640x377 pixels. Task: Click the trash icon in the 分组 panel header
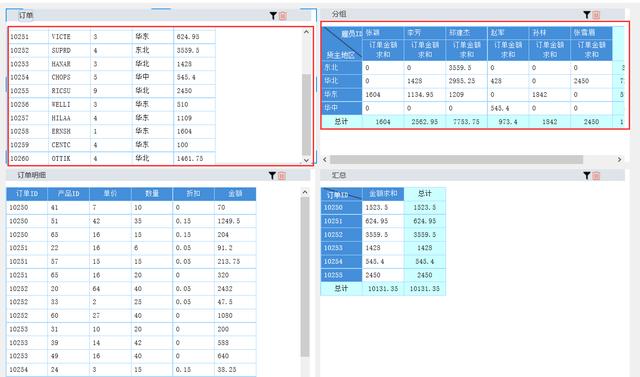point(596,15)
